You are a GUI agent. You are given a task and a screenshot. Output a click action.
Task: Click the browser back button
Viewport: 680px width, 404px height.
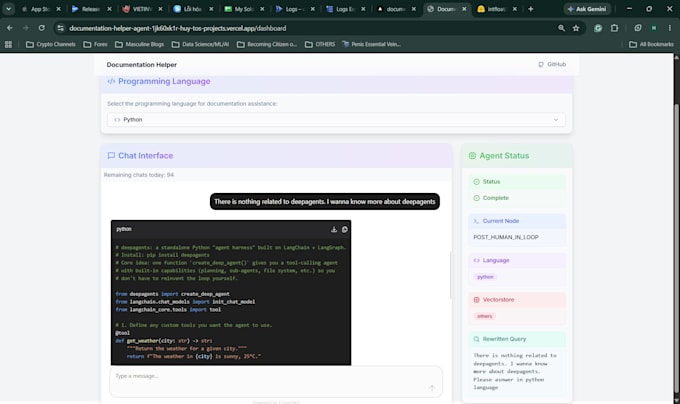pyautogui.click(x=10, y=28)
